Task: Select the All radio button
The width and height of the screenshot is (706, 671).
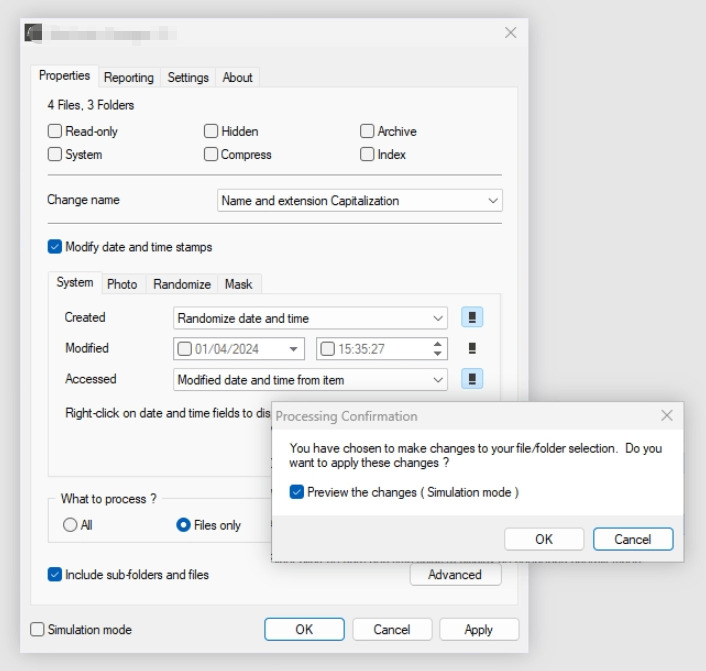Action: point(70,525)
